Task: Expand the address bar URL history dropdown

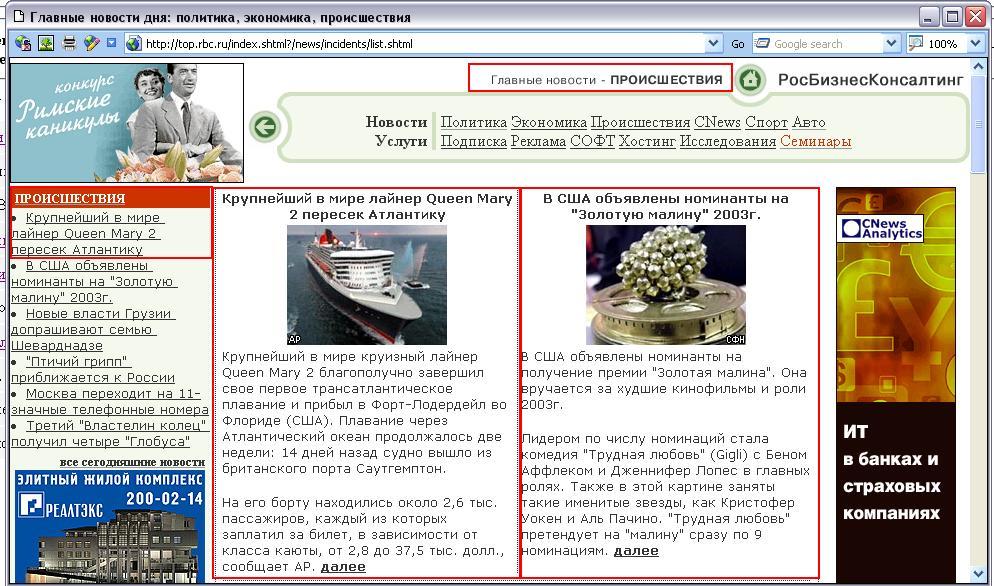Action: tap(713, 44)
